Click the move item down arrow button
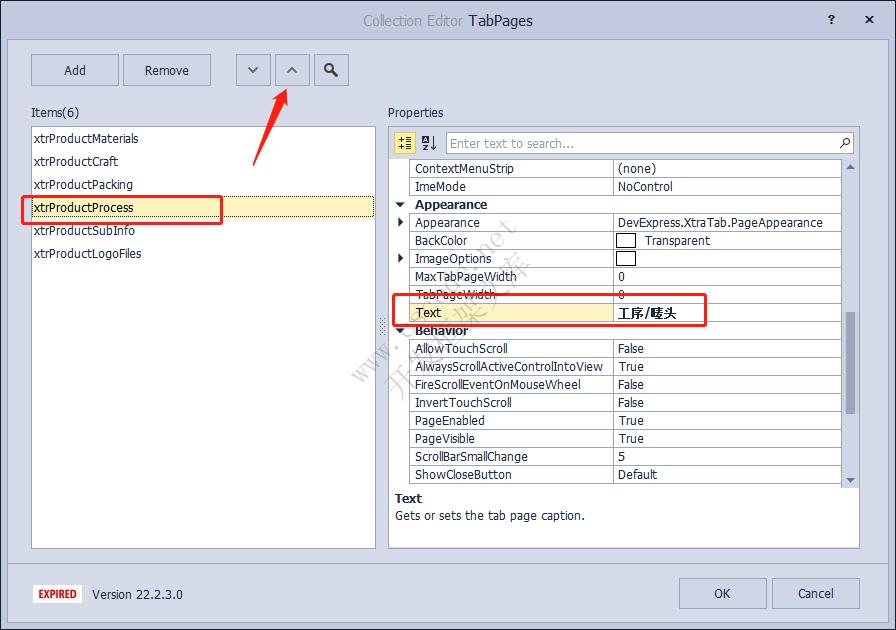 (253, 70)
